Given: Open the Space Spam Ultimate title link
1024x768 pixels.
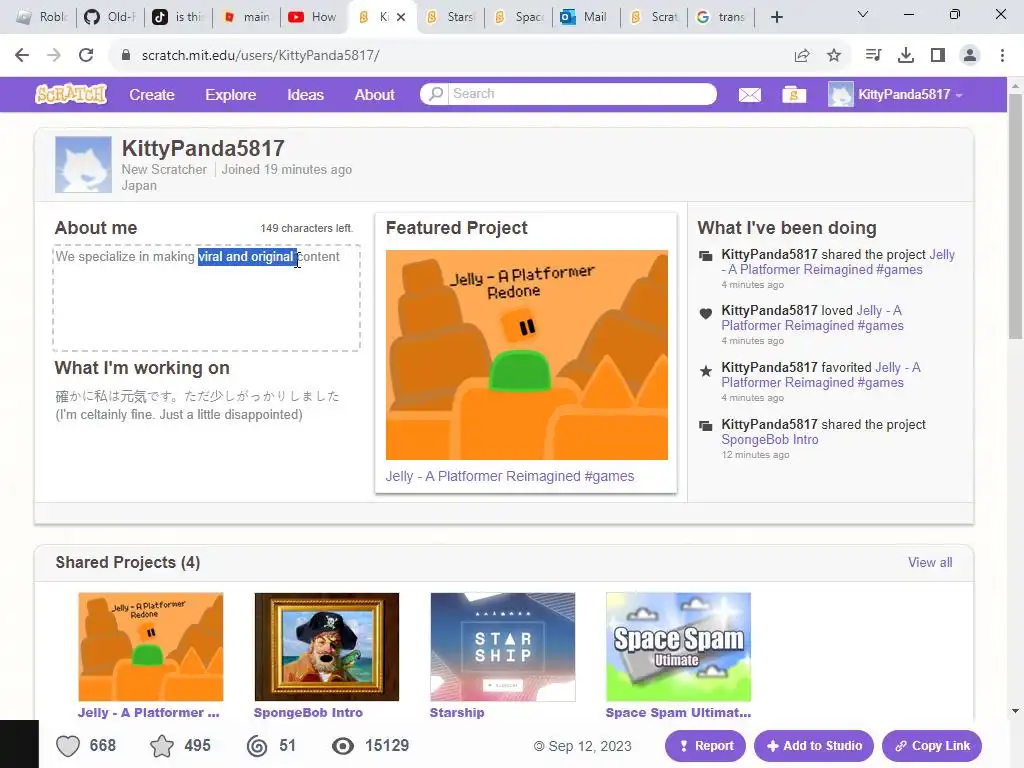Looking at the screenshot, I should 678,712.
